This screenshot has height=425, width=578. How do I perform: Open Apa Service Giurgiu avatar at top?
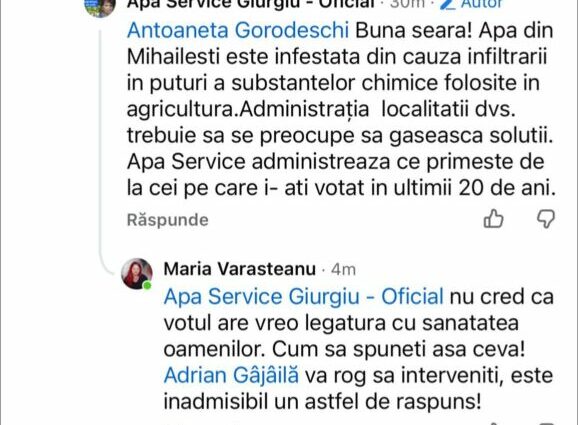100,7
